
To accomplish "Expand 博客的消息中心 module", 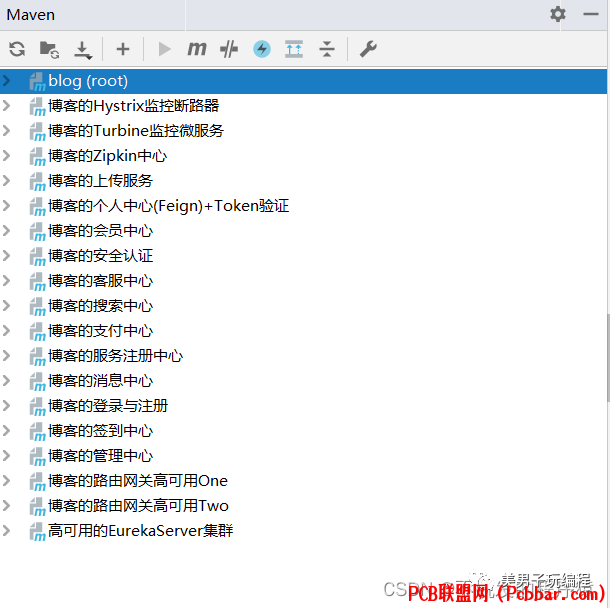I will (x=6, y=380).
